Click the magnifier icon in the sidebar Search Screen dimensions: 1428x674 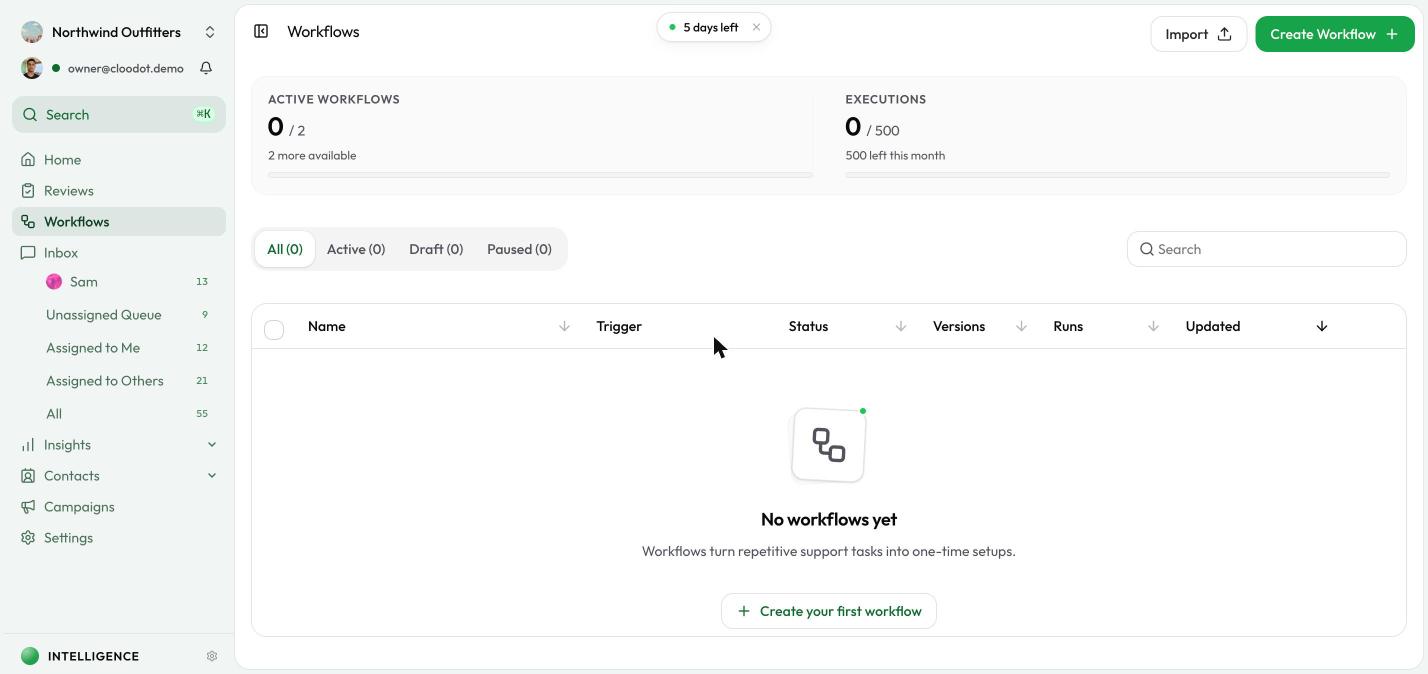pyautogui.click(x=30, y=115)
